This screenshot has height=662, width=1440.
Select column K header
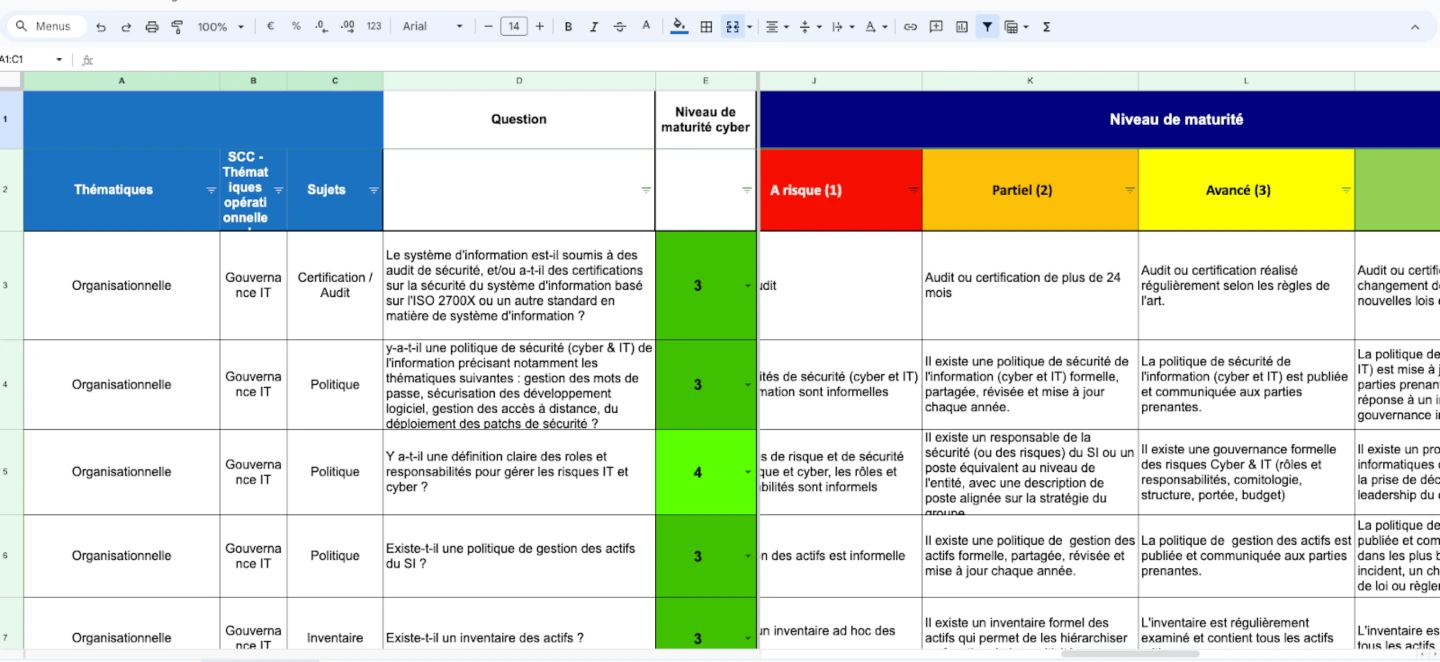[1030, 81]
